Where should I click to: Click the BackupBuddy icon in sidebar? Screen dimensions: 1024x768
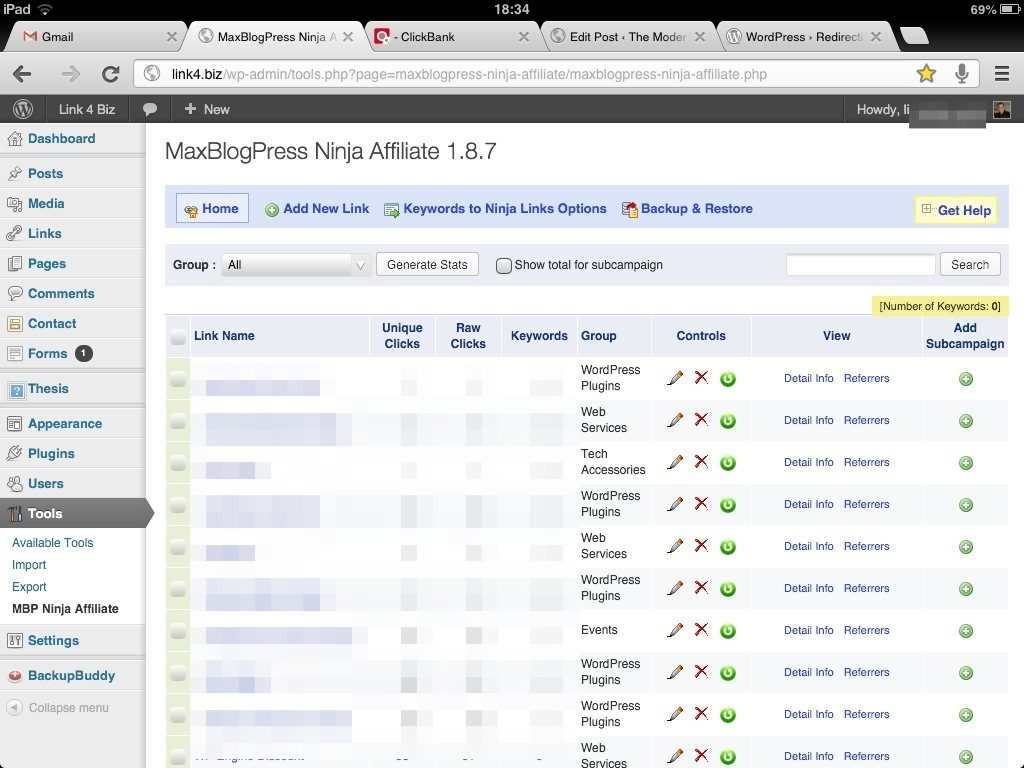tap(14, 676)
